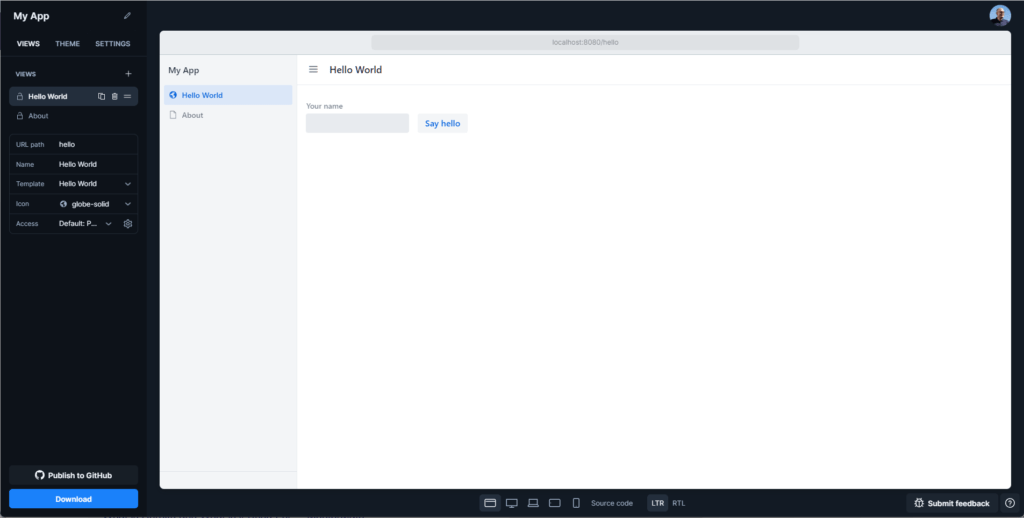This screenshot has width=1024, height=518.
Task: Click globe icon in preview navigation
Action: click(173, 95)
